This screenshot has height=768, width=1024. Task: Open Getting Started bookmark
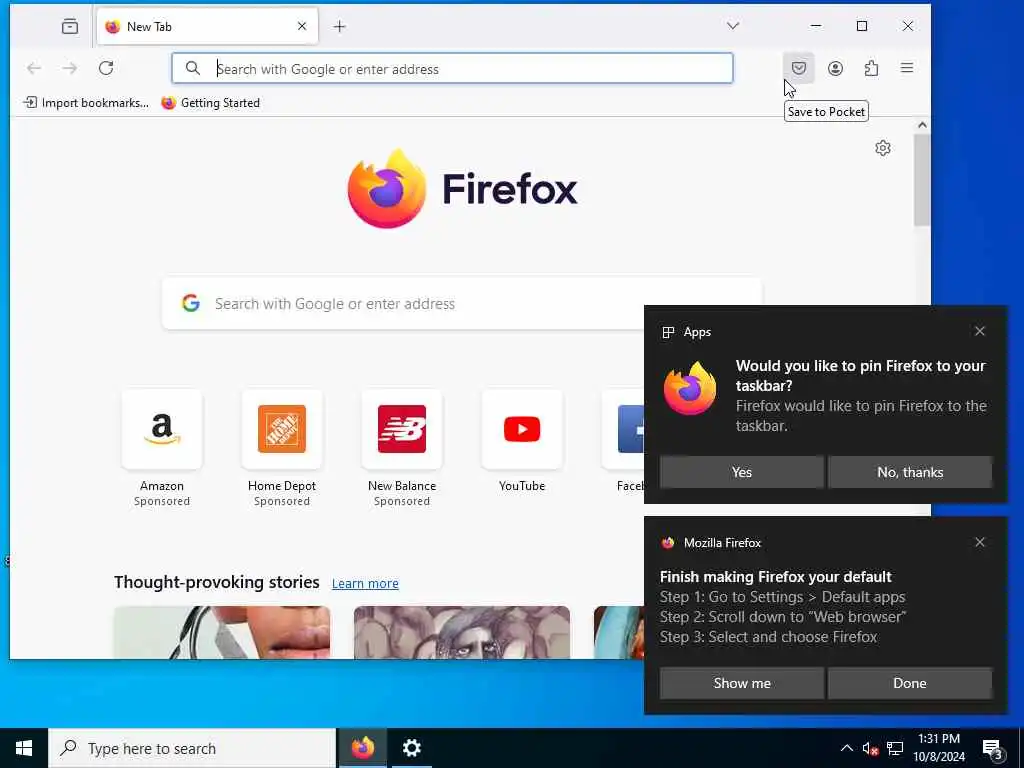tap(211, 103)
